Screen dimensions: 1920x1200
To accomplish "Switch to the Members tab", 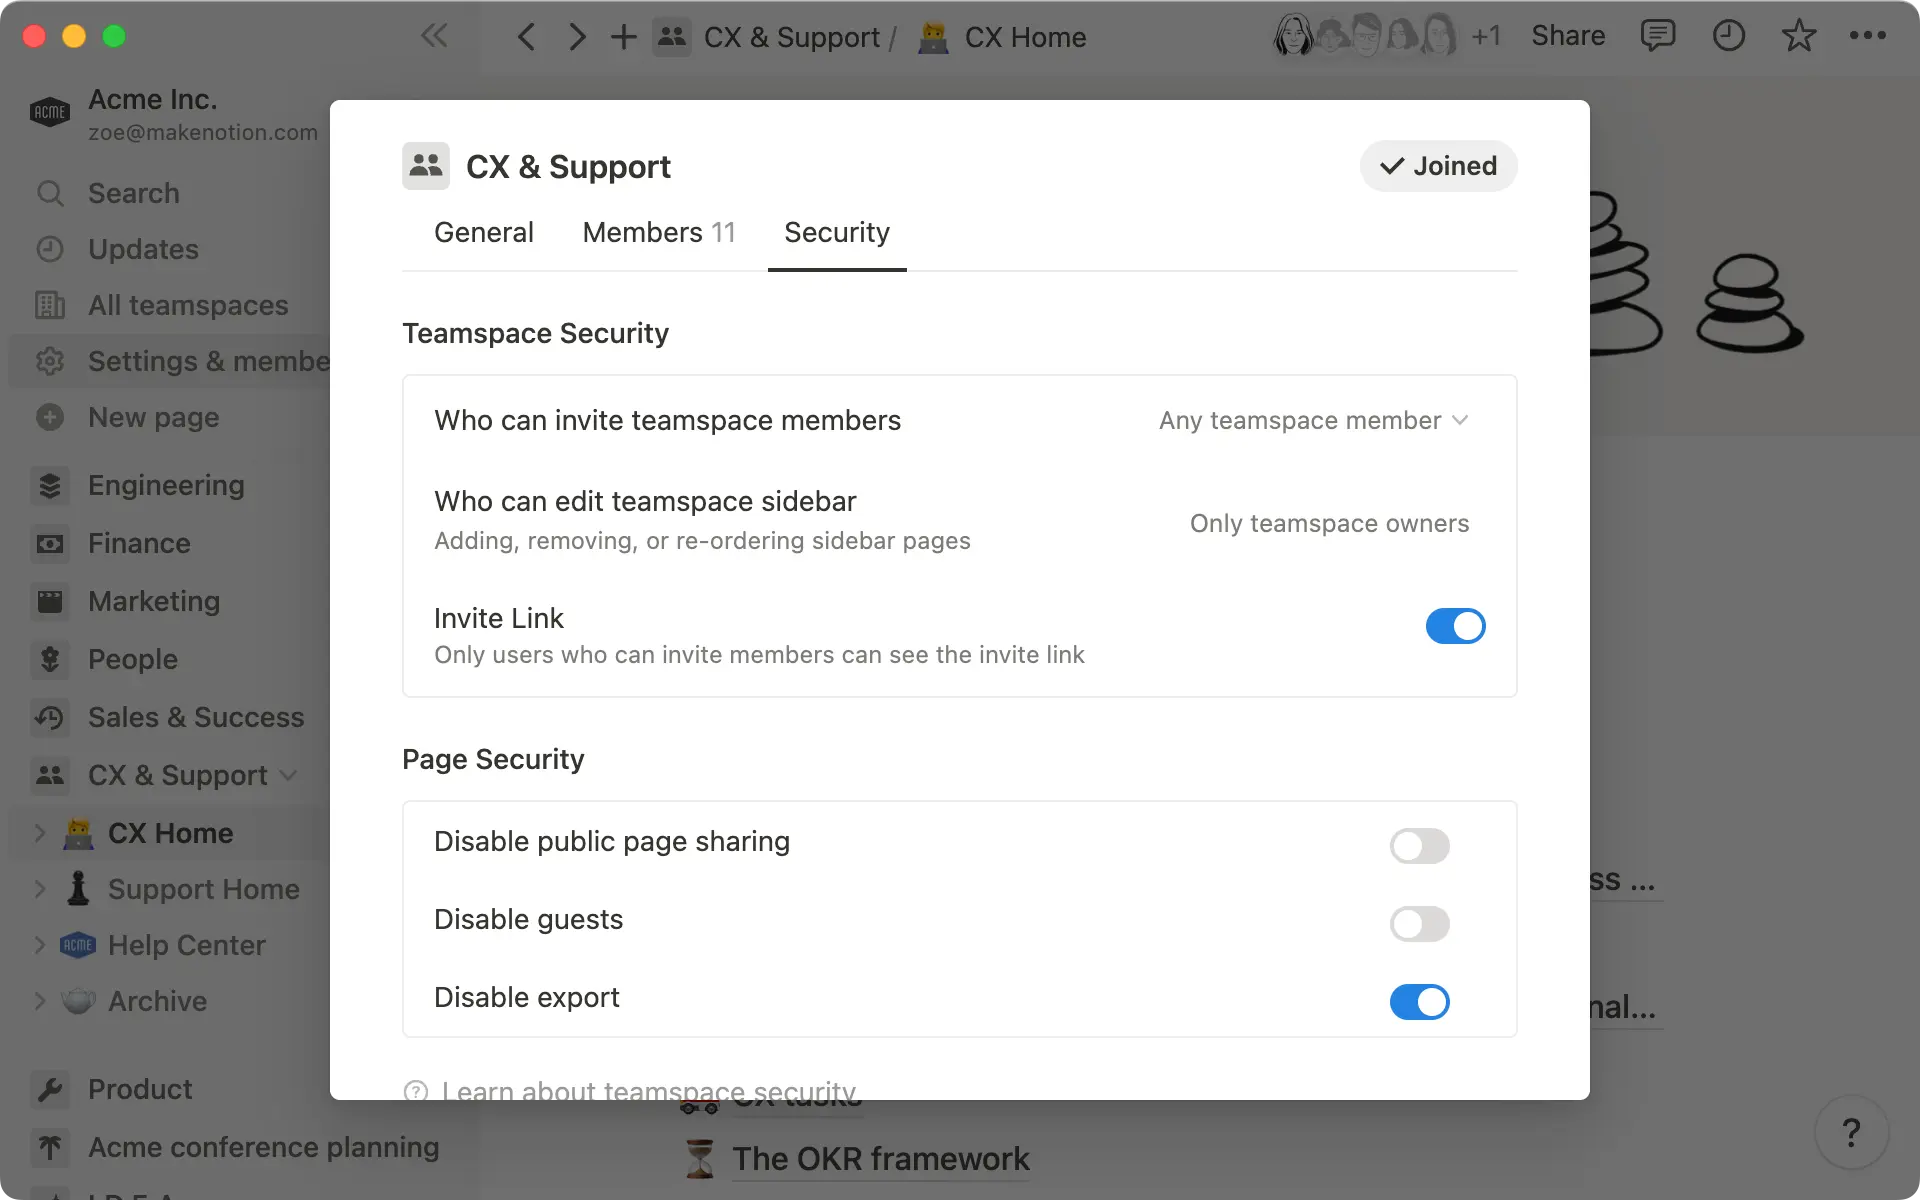I will click(x=658, y=232).
